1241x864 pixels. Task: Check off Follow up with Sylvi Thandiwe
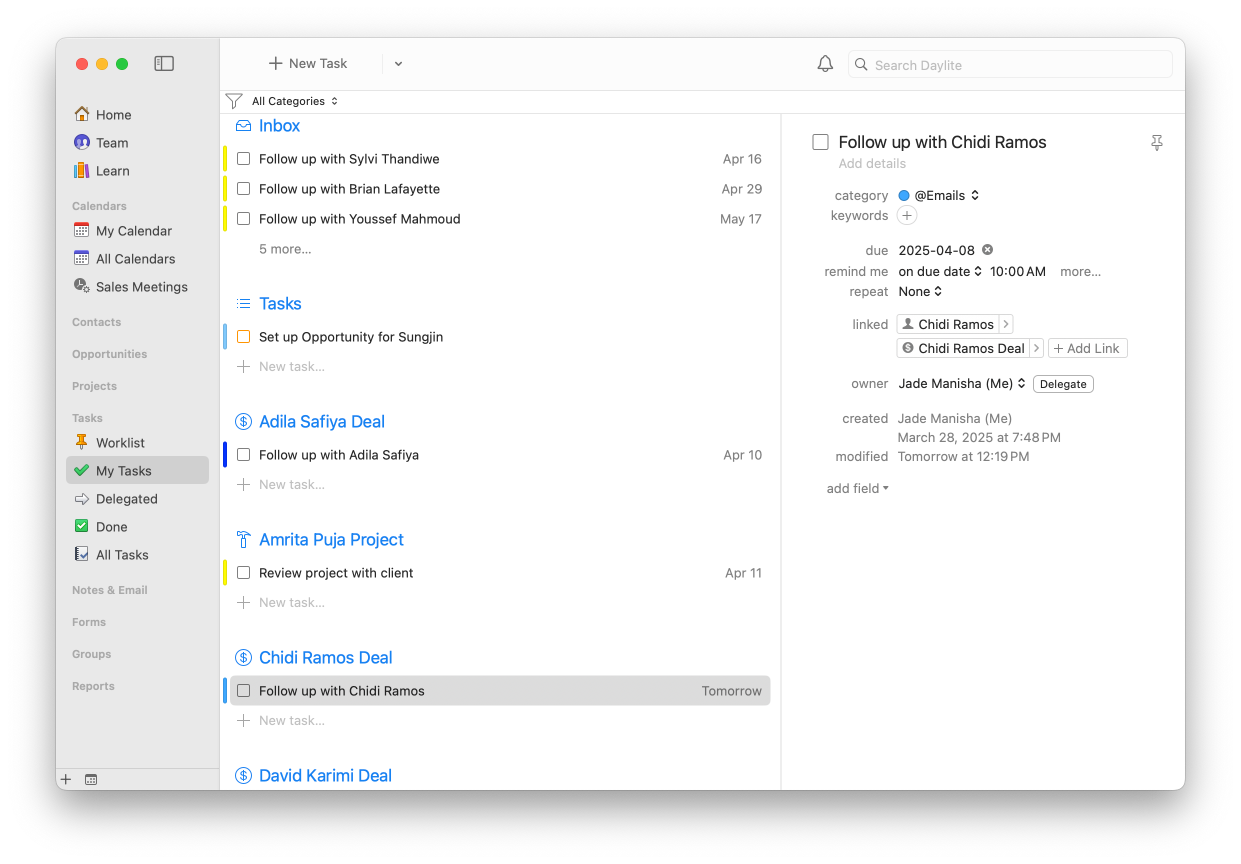coord(243,159)
